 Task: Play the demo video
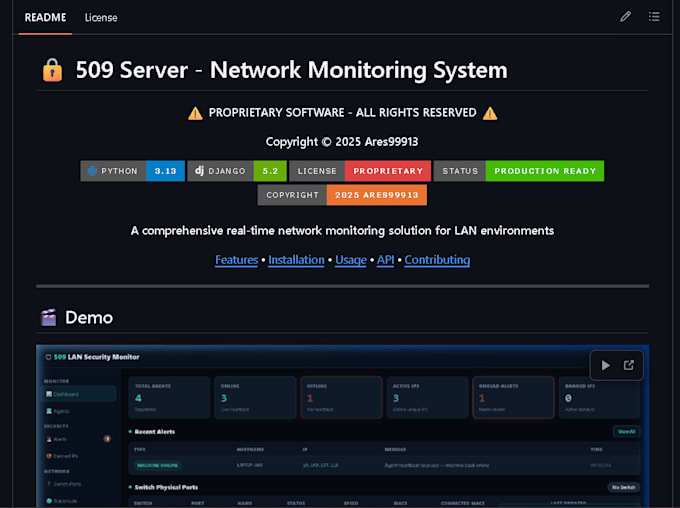tap(605, 365)
